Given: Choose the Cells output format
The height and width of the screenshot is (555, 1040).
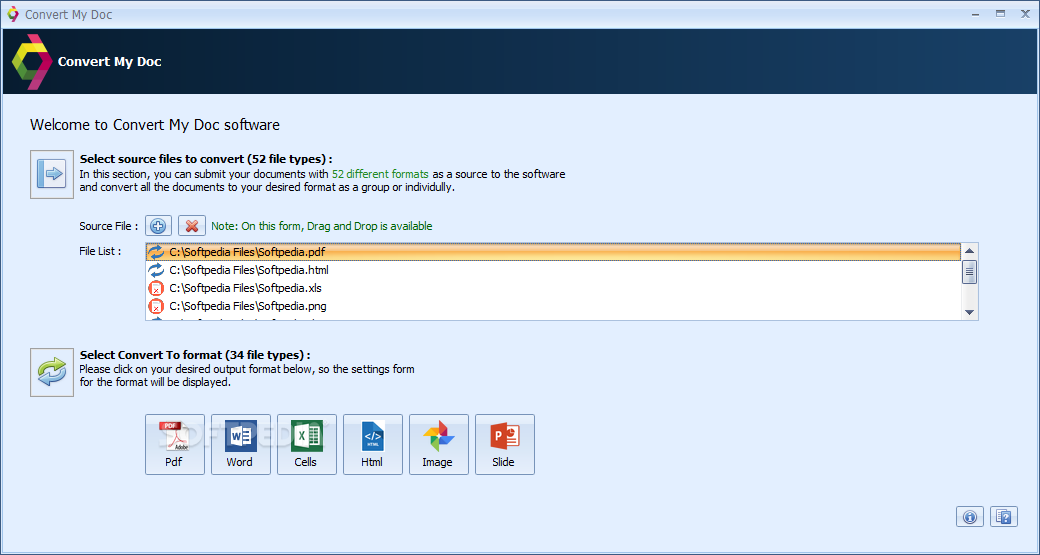Looking at the screenshot, I should [x=306, y=444].
